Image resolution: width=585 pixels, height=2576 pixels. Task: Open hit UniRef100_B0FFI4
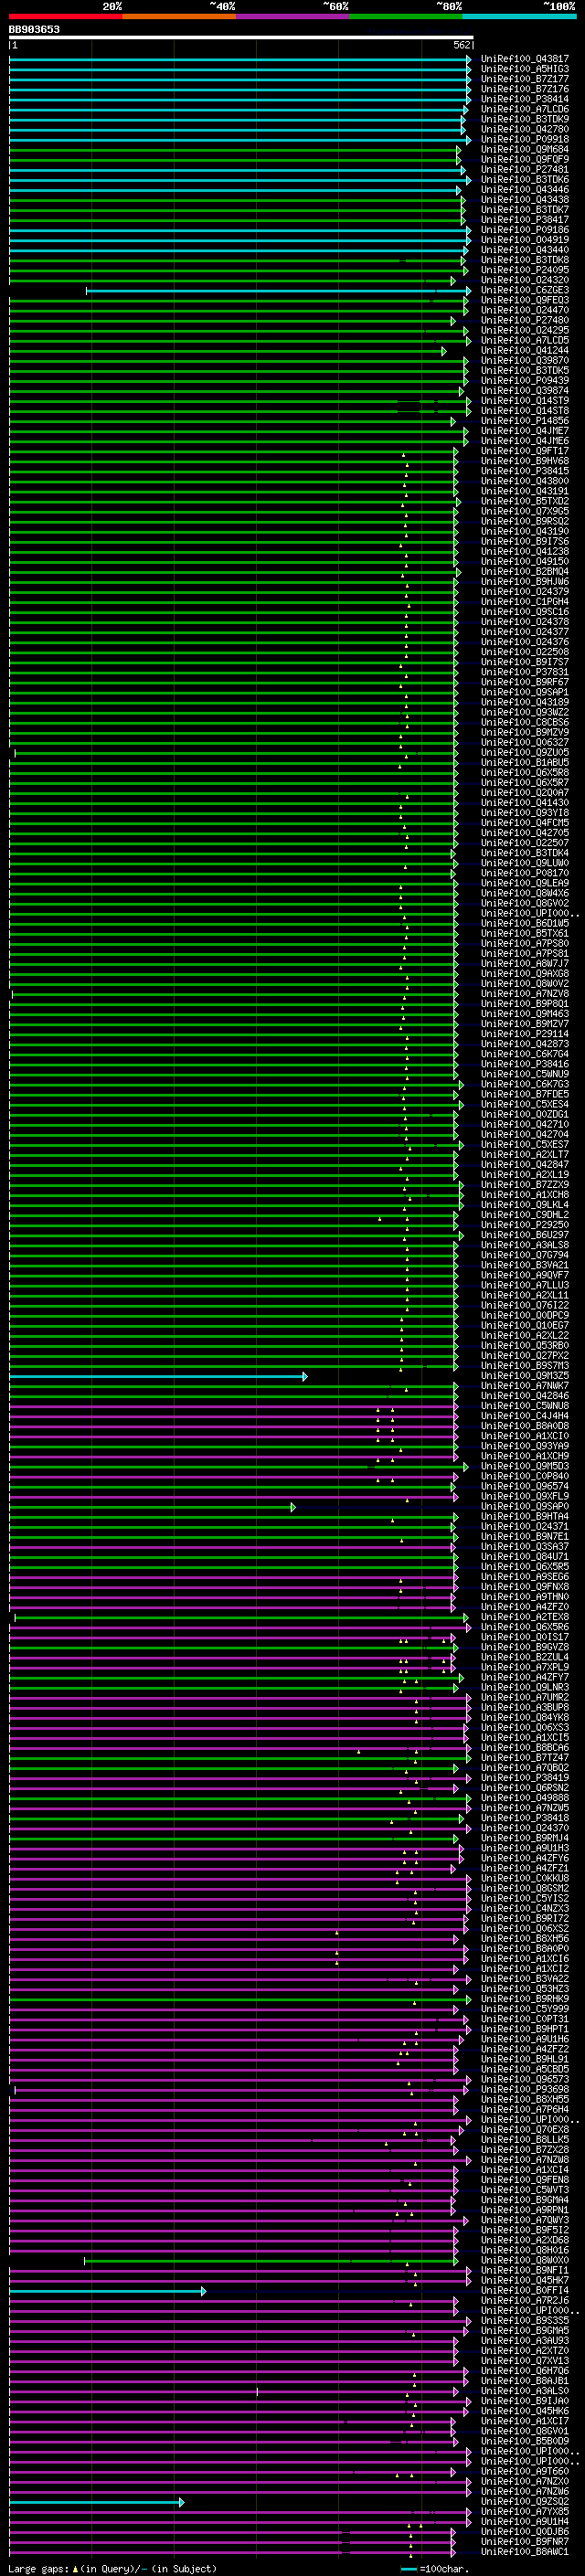(525, 2290)
